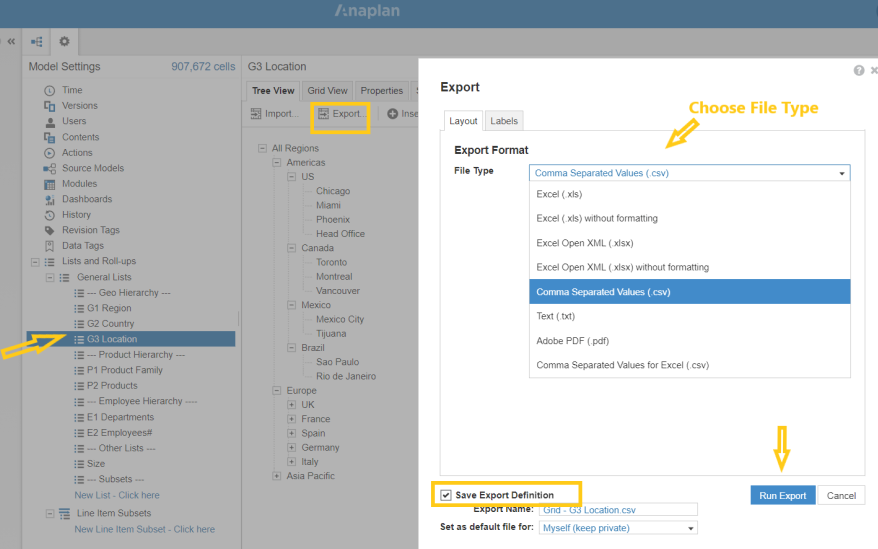Click the list icon beside Size
The width and height of the screenshot is (878, 549).
tap(79, 464)
